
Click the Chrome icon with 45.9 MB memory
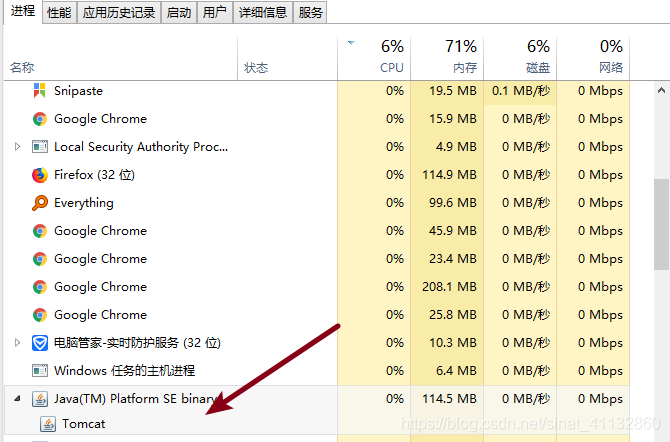[x=40, y=231]
